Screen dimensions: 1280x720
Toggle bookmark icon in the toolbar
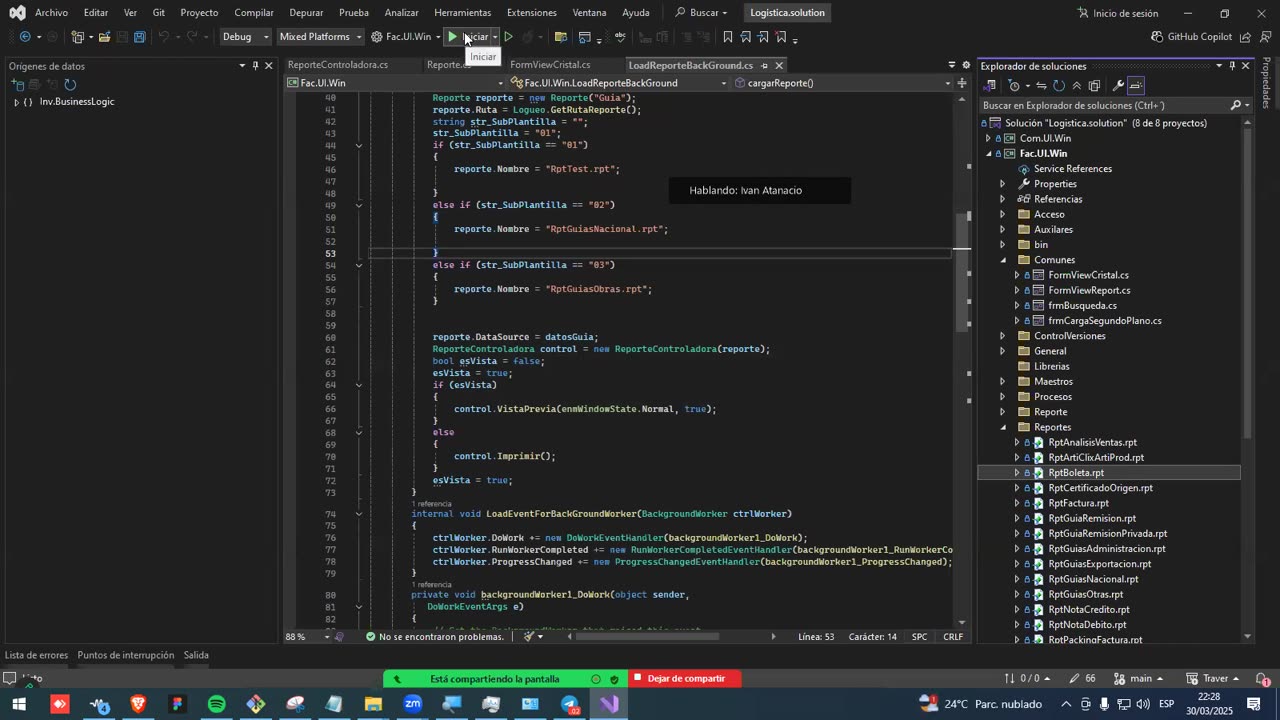tap(727, 37)
